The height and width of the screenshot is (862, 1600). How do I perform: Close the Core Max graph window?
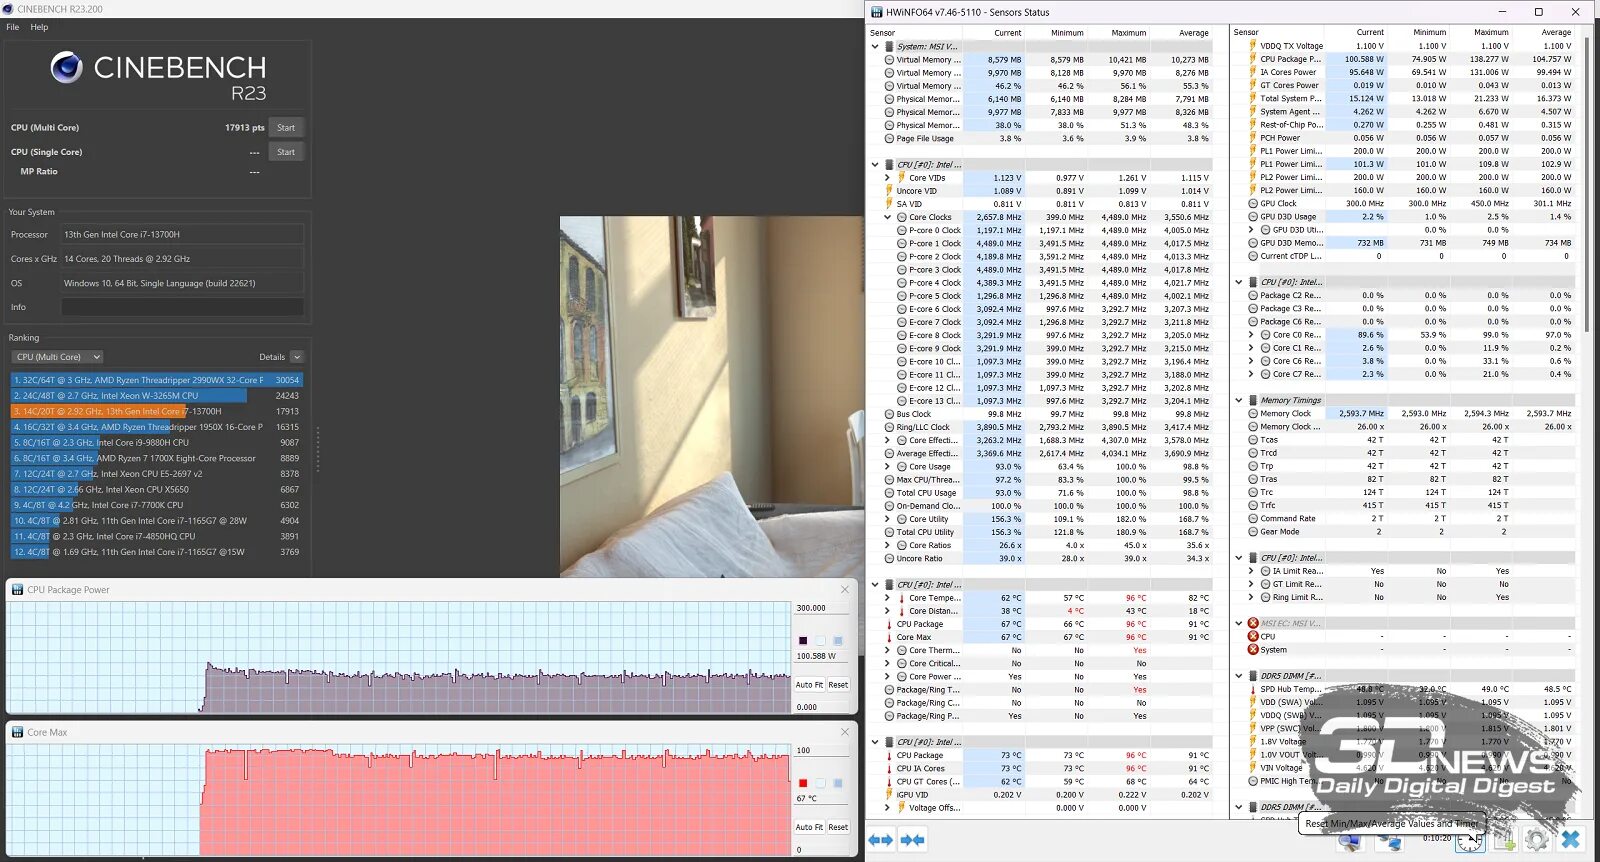844,732
